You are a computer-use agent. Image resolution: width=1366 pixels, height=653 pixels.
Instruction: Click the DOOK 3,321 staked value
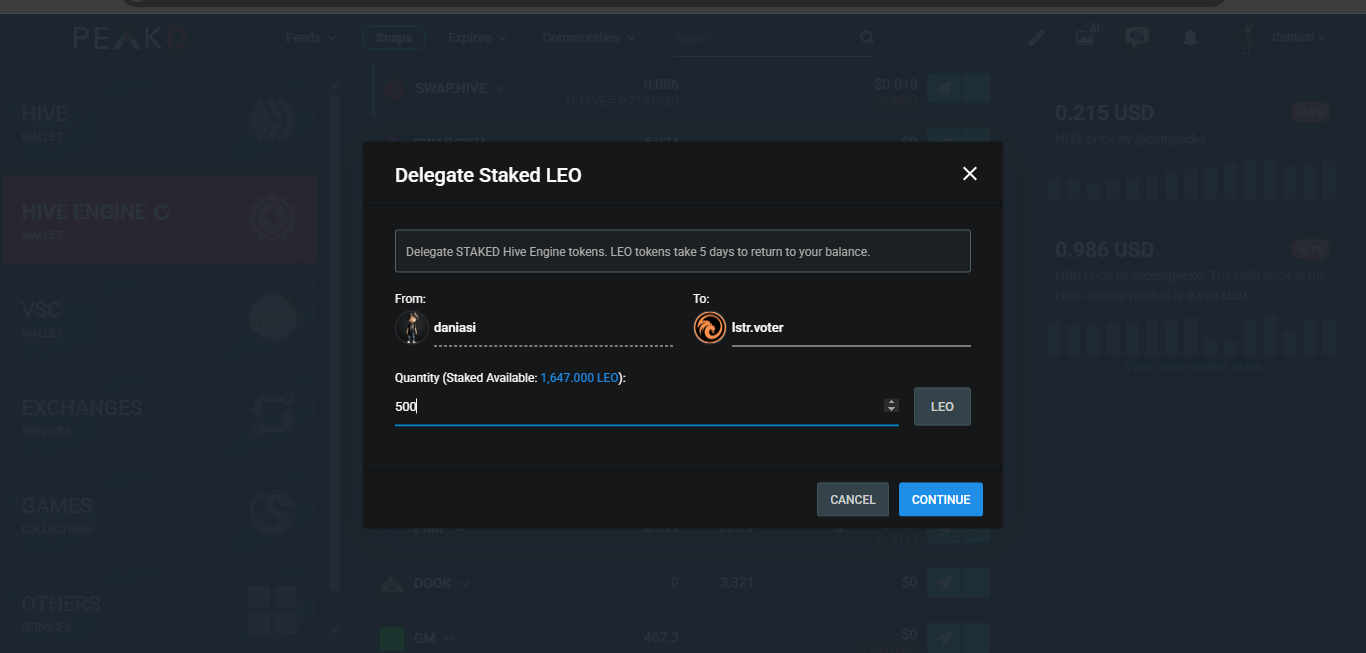(735, 583)
